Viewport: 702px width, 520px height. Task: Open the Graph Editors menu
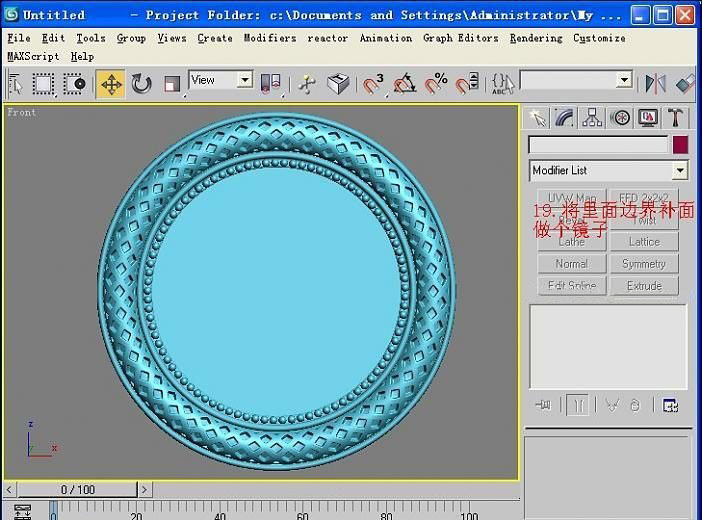pyautogui.click(x=460, y=38)
